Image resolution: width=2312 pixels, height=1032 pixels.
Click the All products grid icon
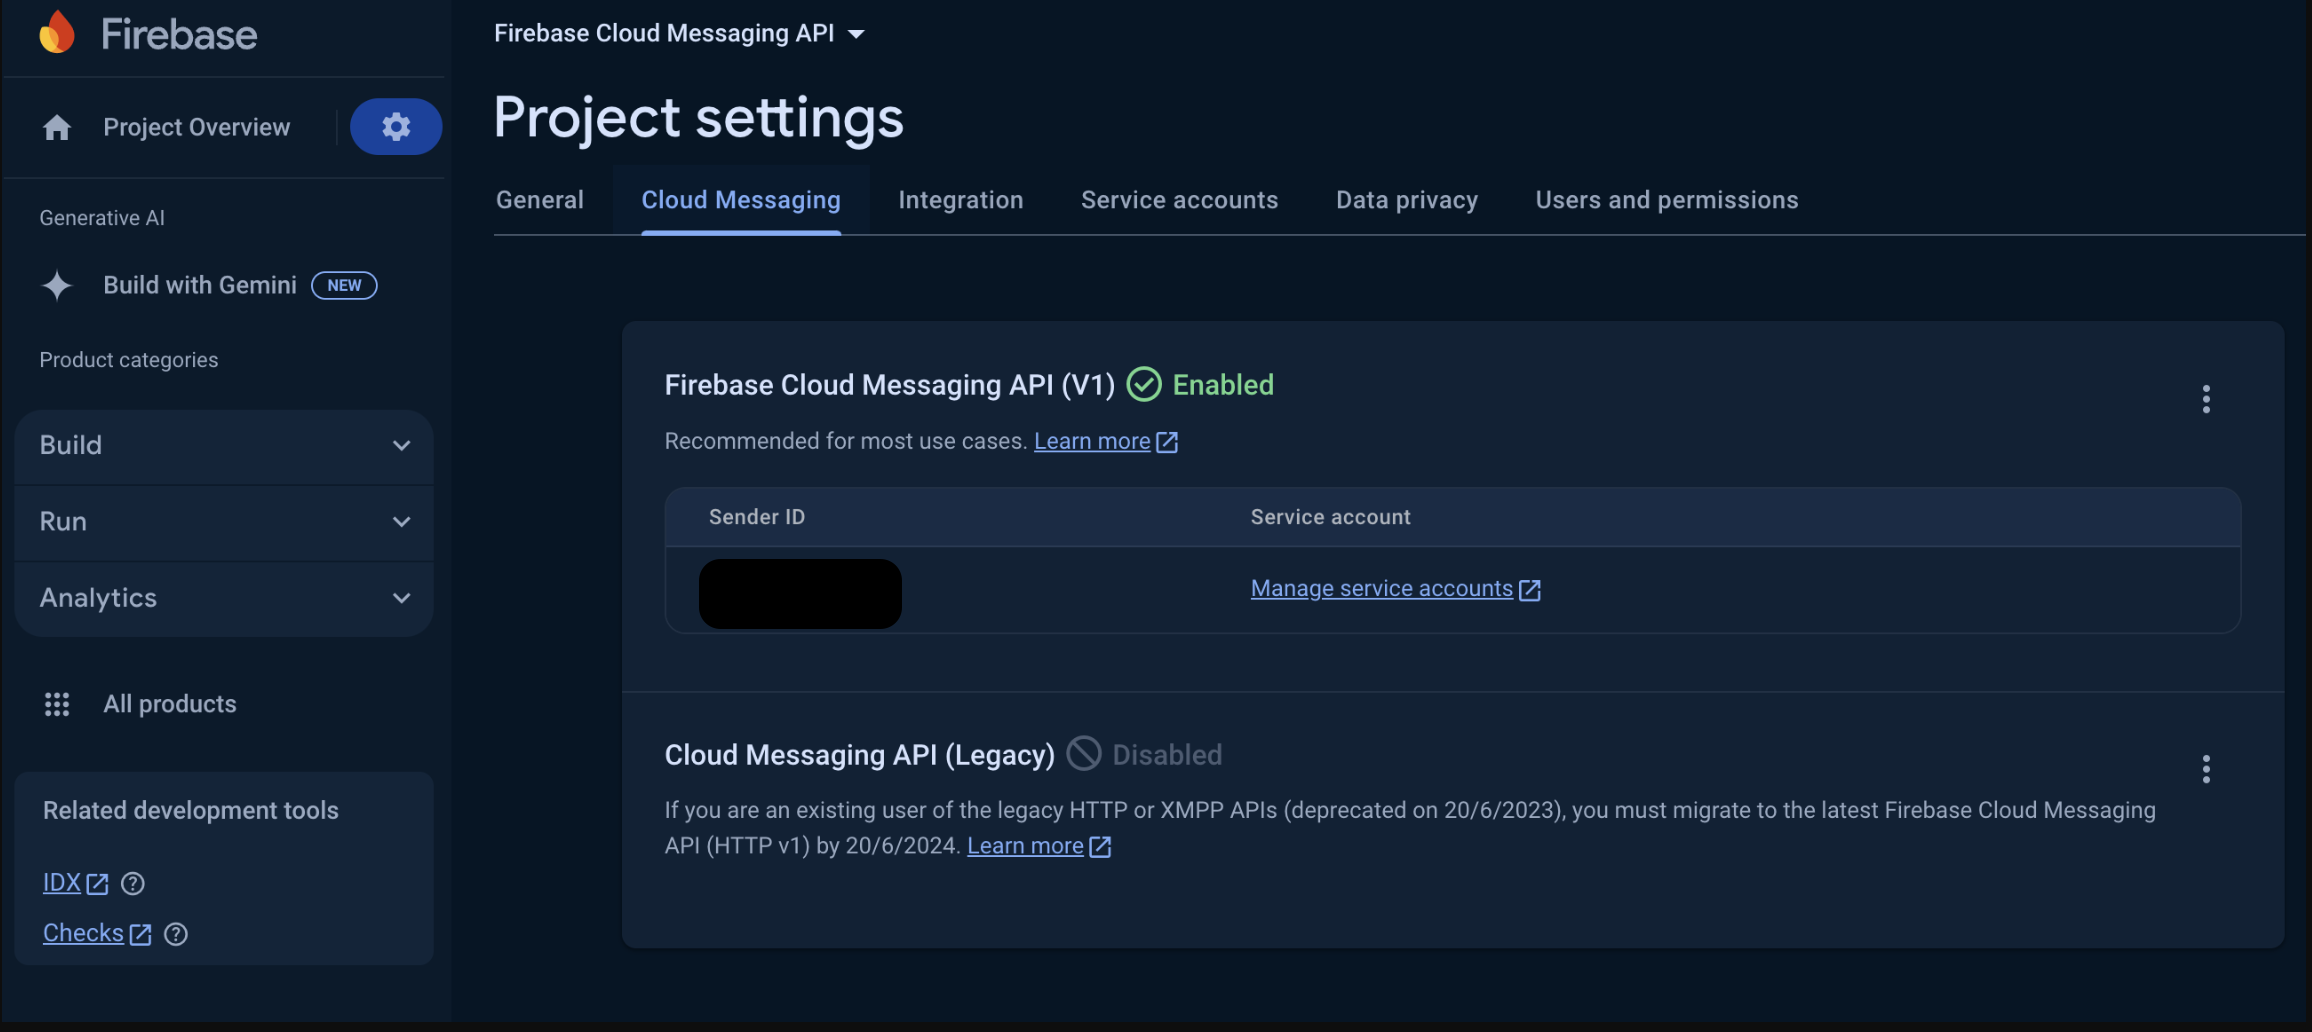pos(57,704)
